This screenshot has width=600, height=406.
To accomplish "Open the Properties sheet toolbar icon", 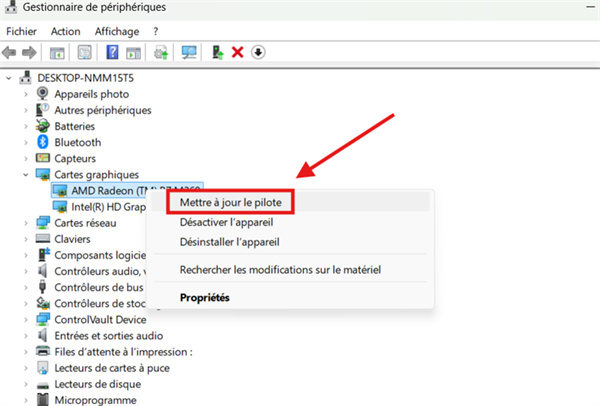I will (x=85, y=52).
